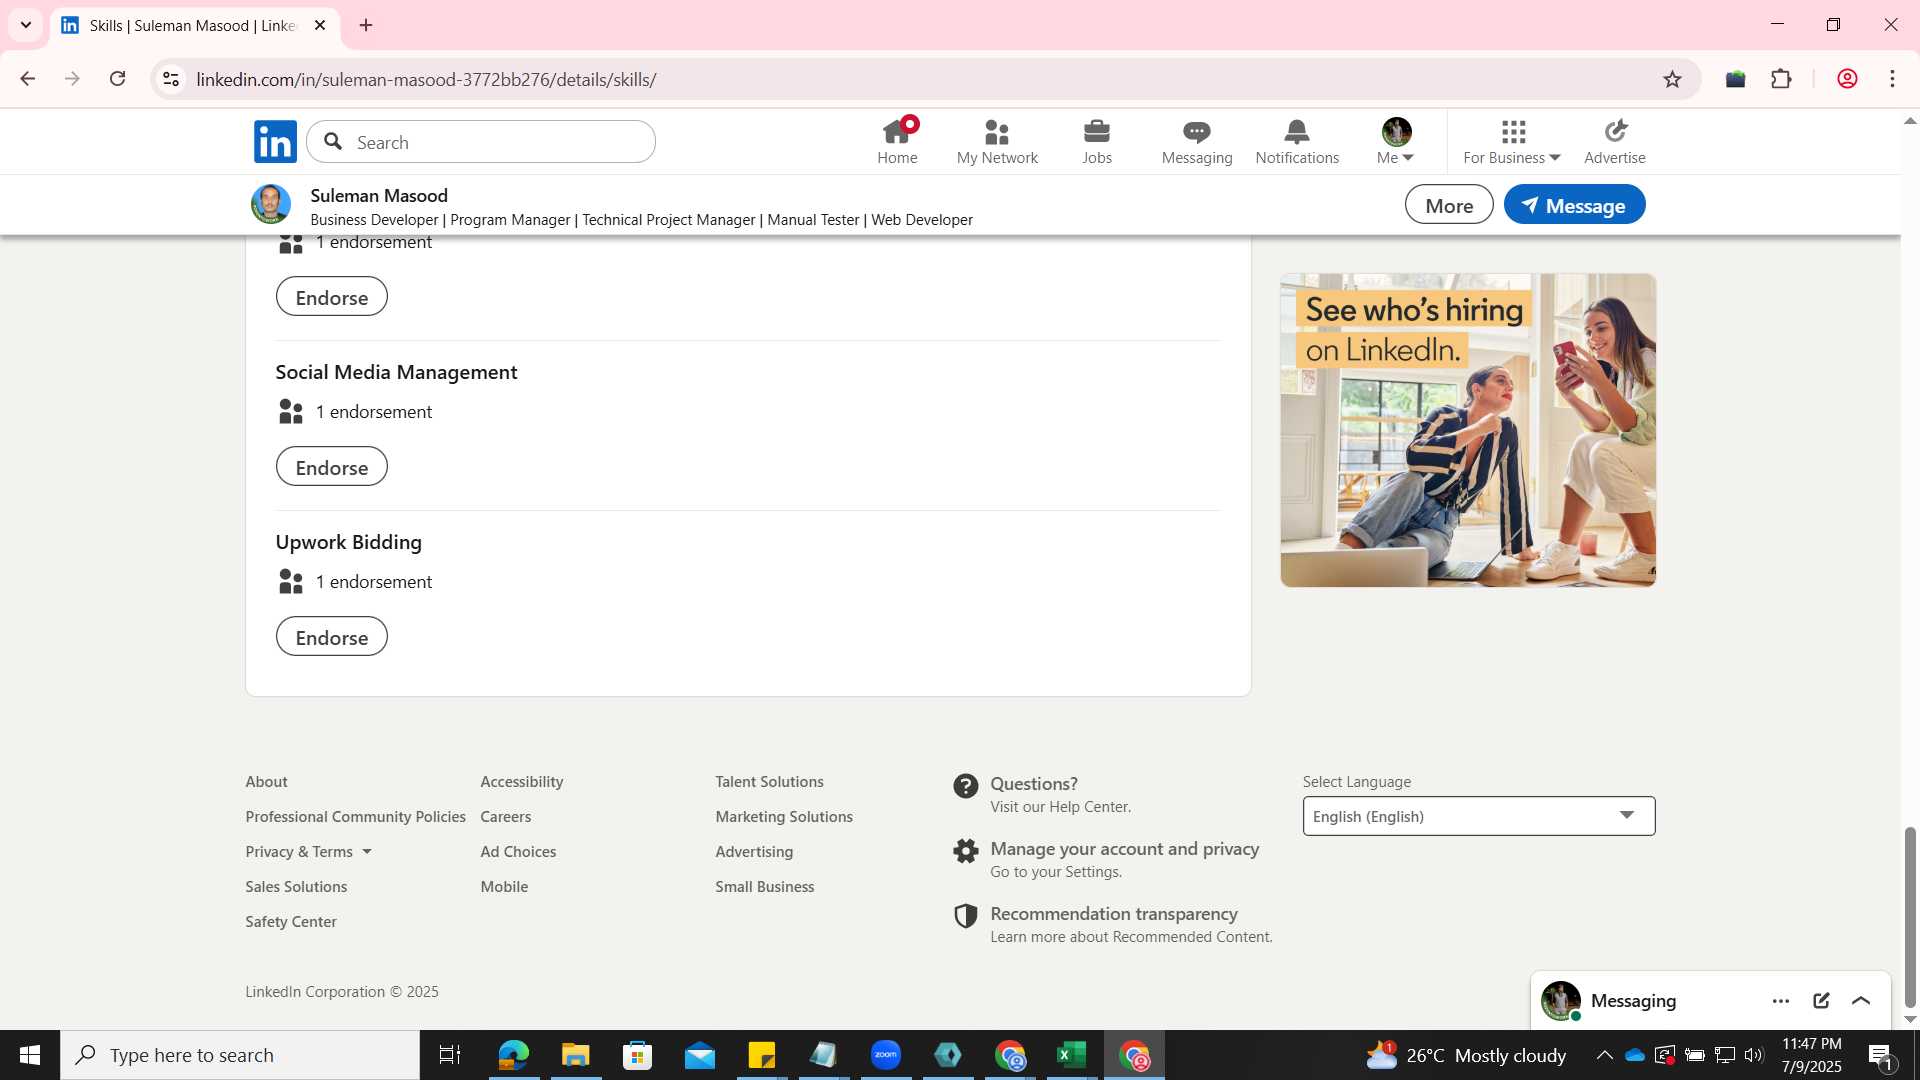Open Excel from the taskbar

point(1072,1055)
